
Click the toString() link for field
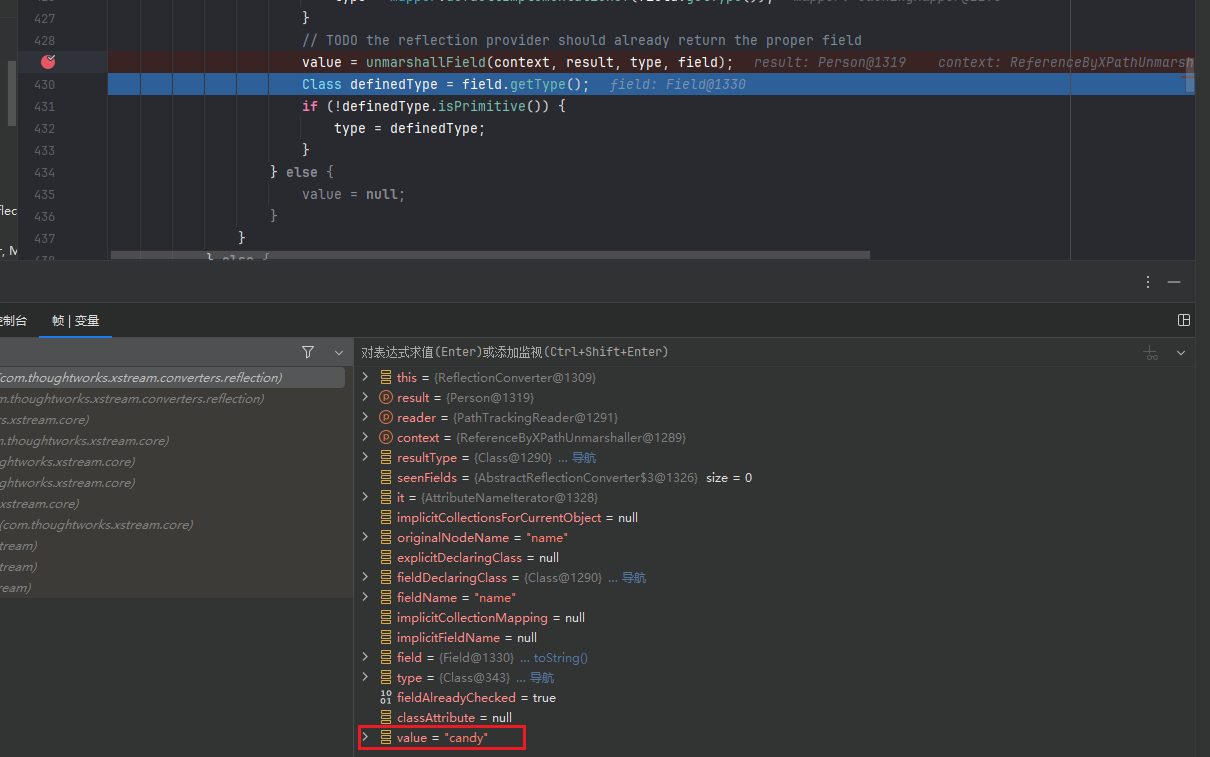pyautogui.click(x=560, y=658)
